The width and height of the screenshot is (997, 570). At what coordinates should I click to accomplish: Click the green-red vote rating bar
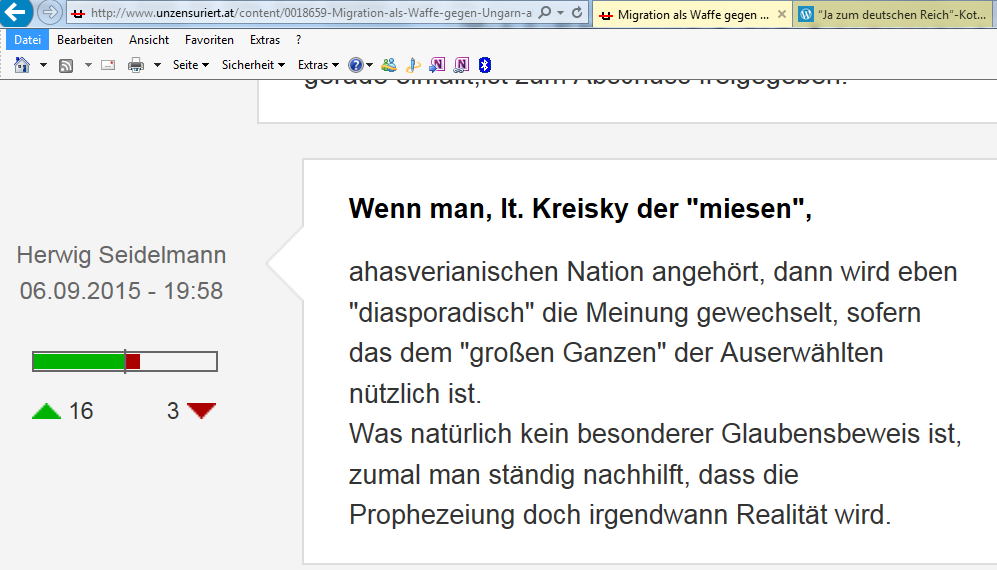pos(125,362)
